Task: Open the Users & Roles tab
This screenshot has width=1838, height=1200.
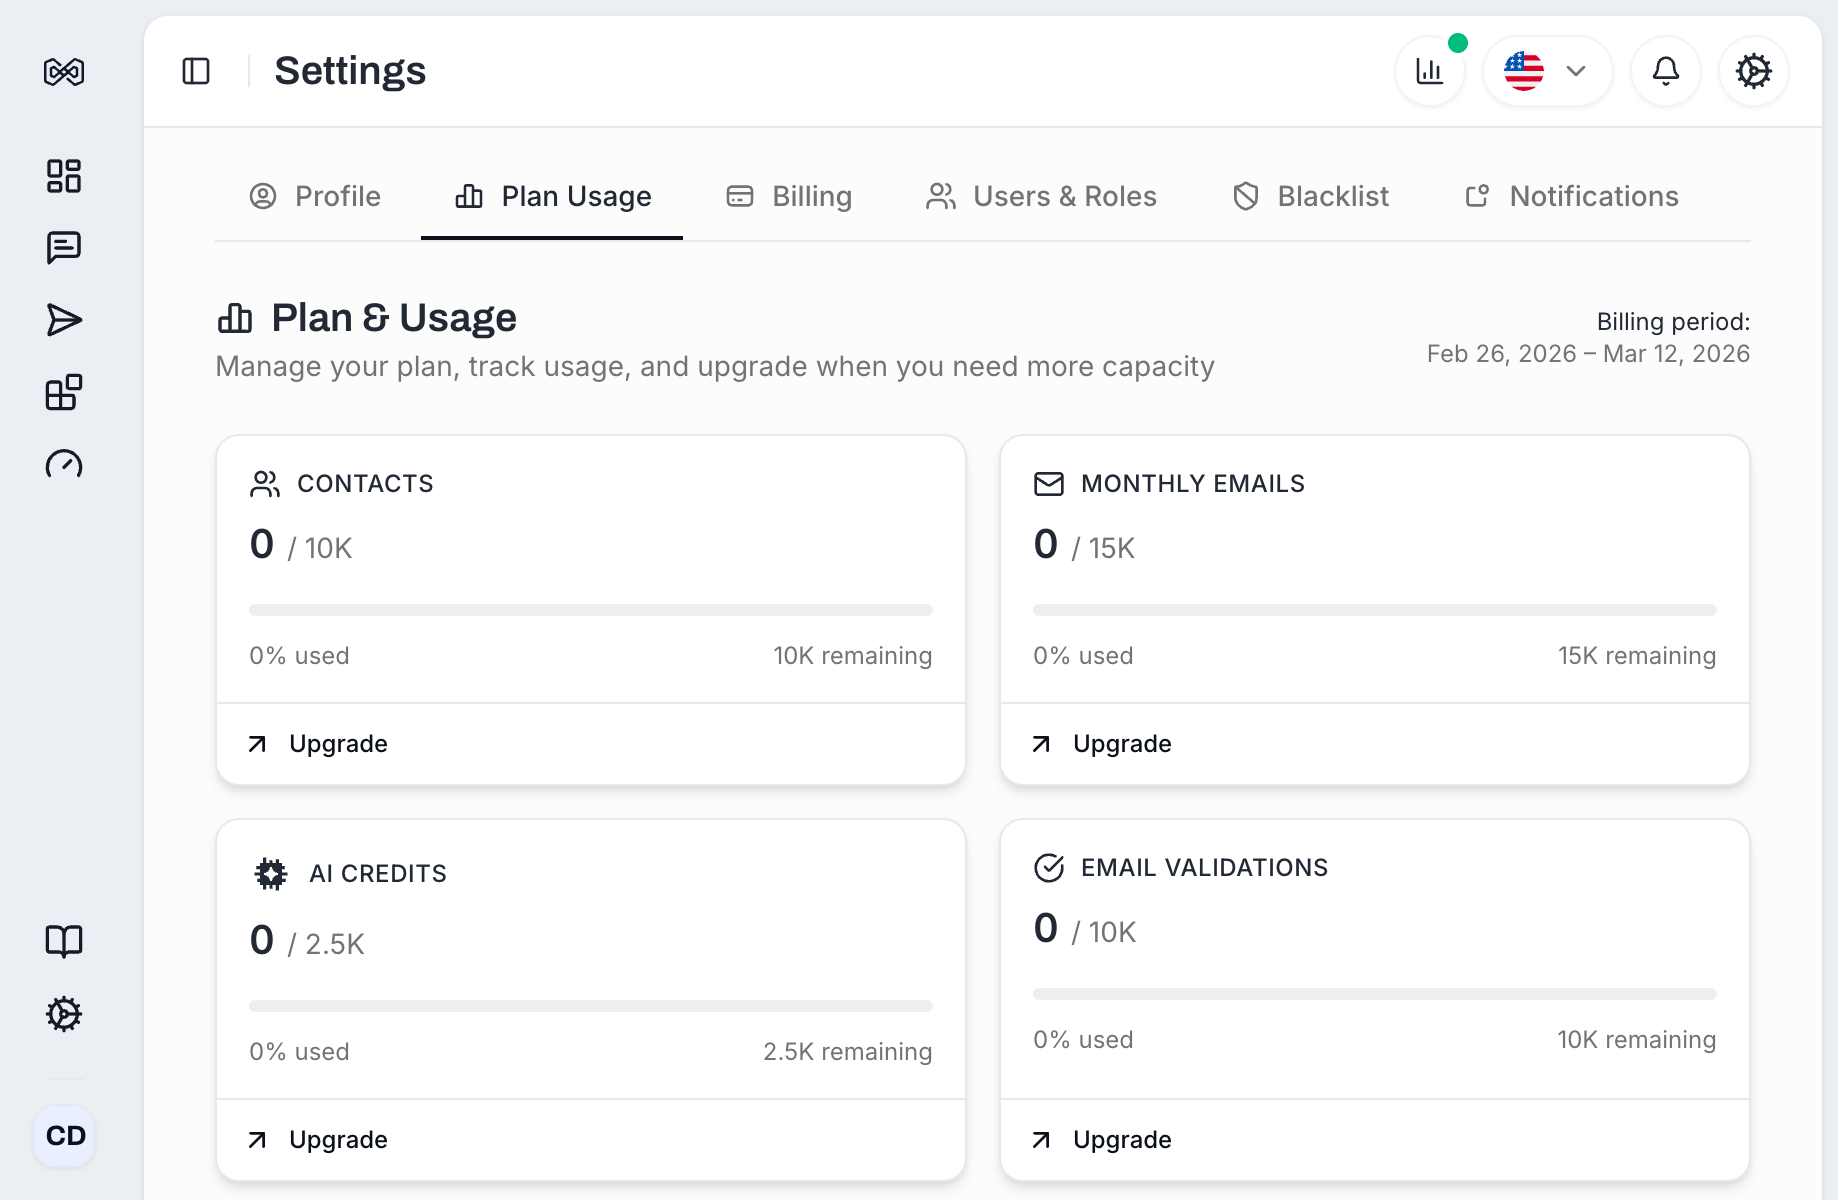Action: tap(1040, 196)
